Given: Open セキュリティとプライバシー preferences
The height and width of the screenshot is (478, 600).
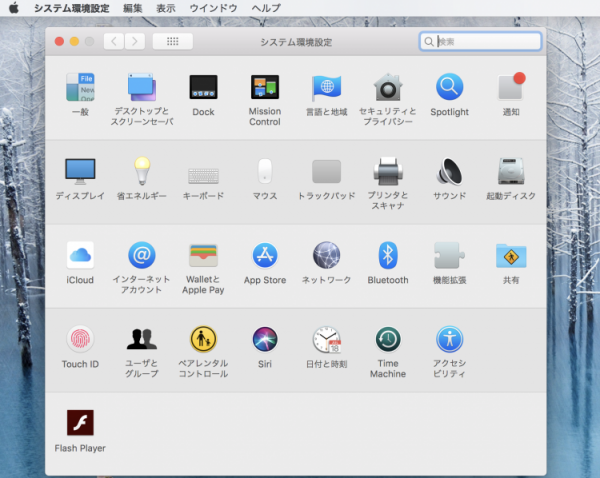Looking at the screenshot, I should (388, 88).
